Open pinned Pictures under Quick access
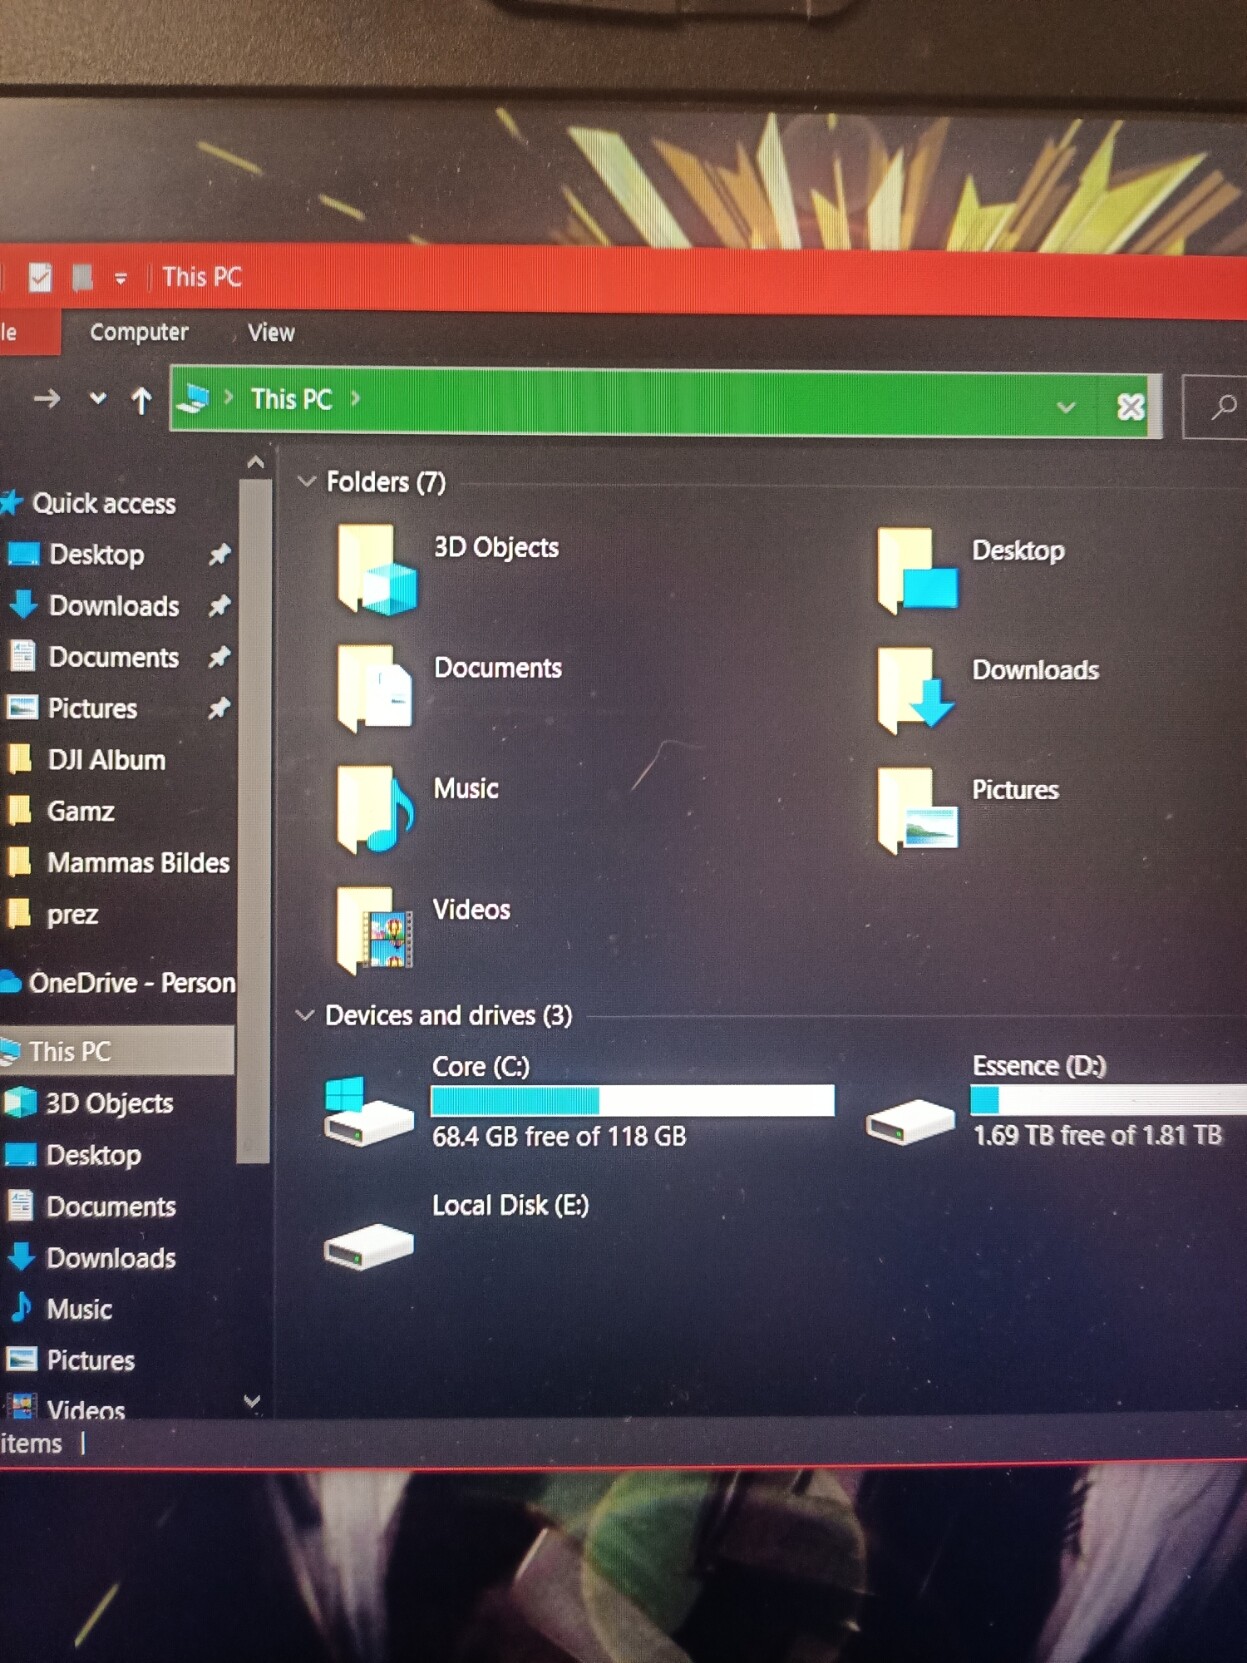Viewport: 1247px width, 1663px height. (92, 708)
